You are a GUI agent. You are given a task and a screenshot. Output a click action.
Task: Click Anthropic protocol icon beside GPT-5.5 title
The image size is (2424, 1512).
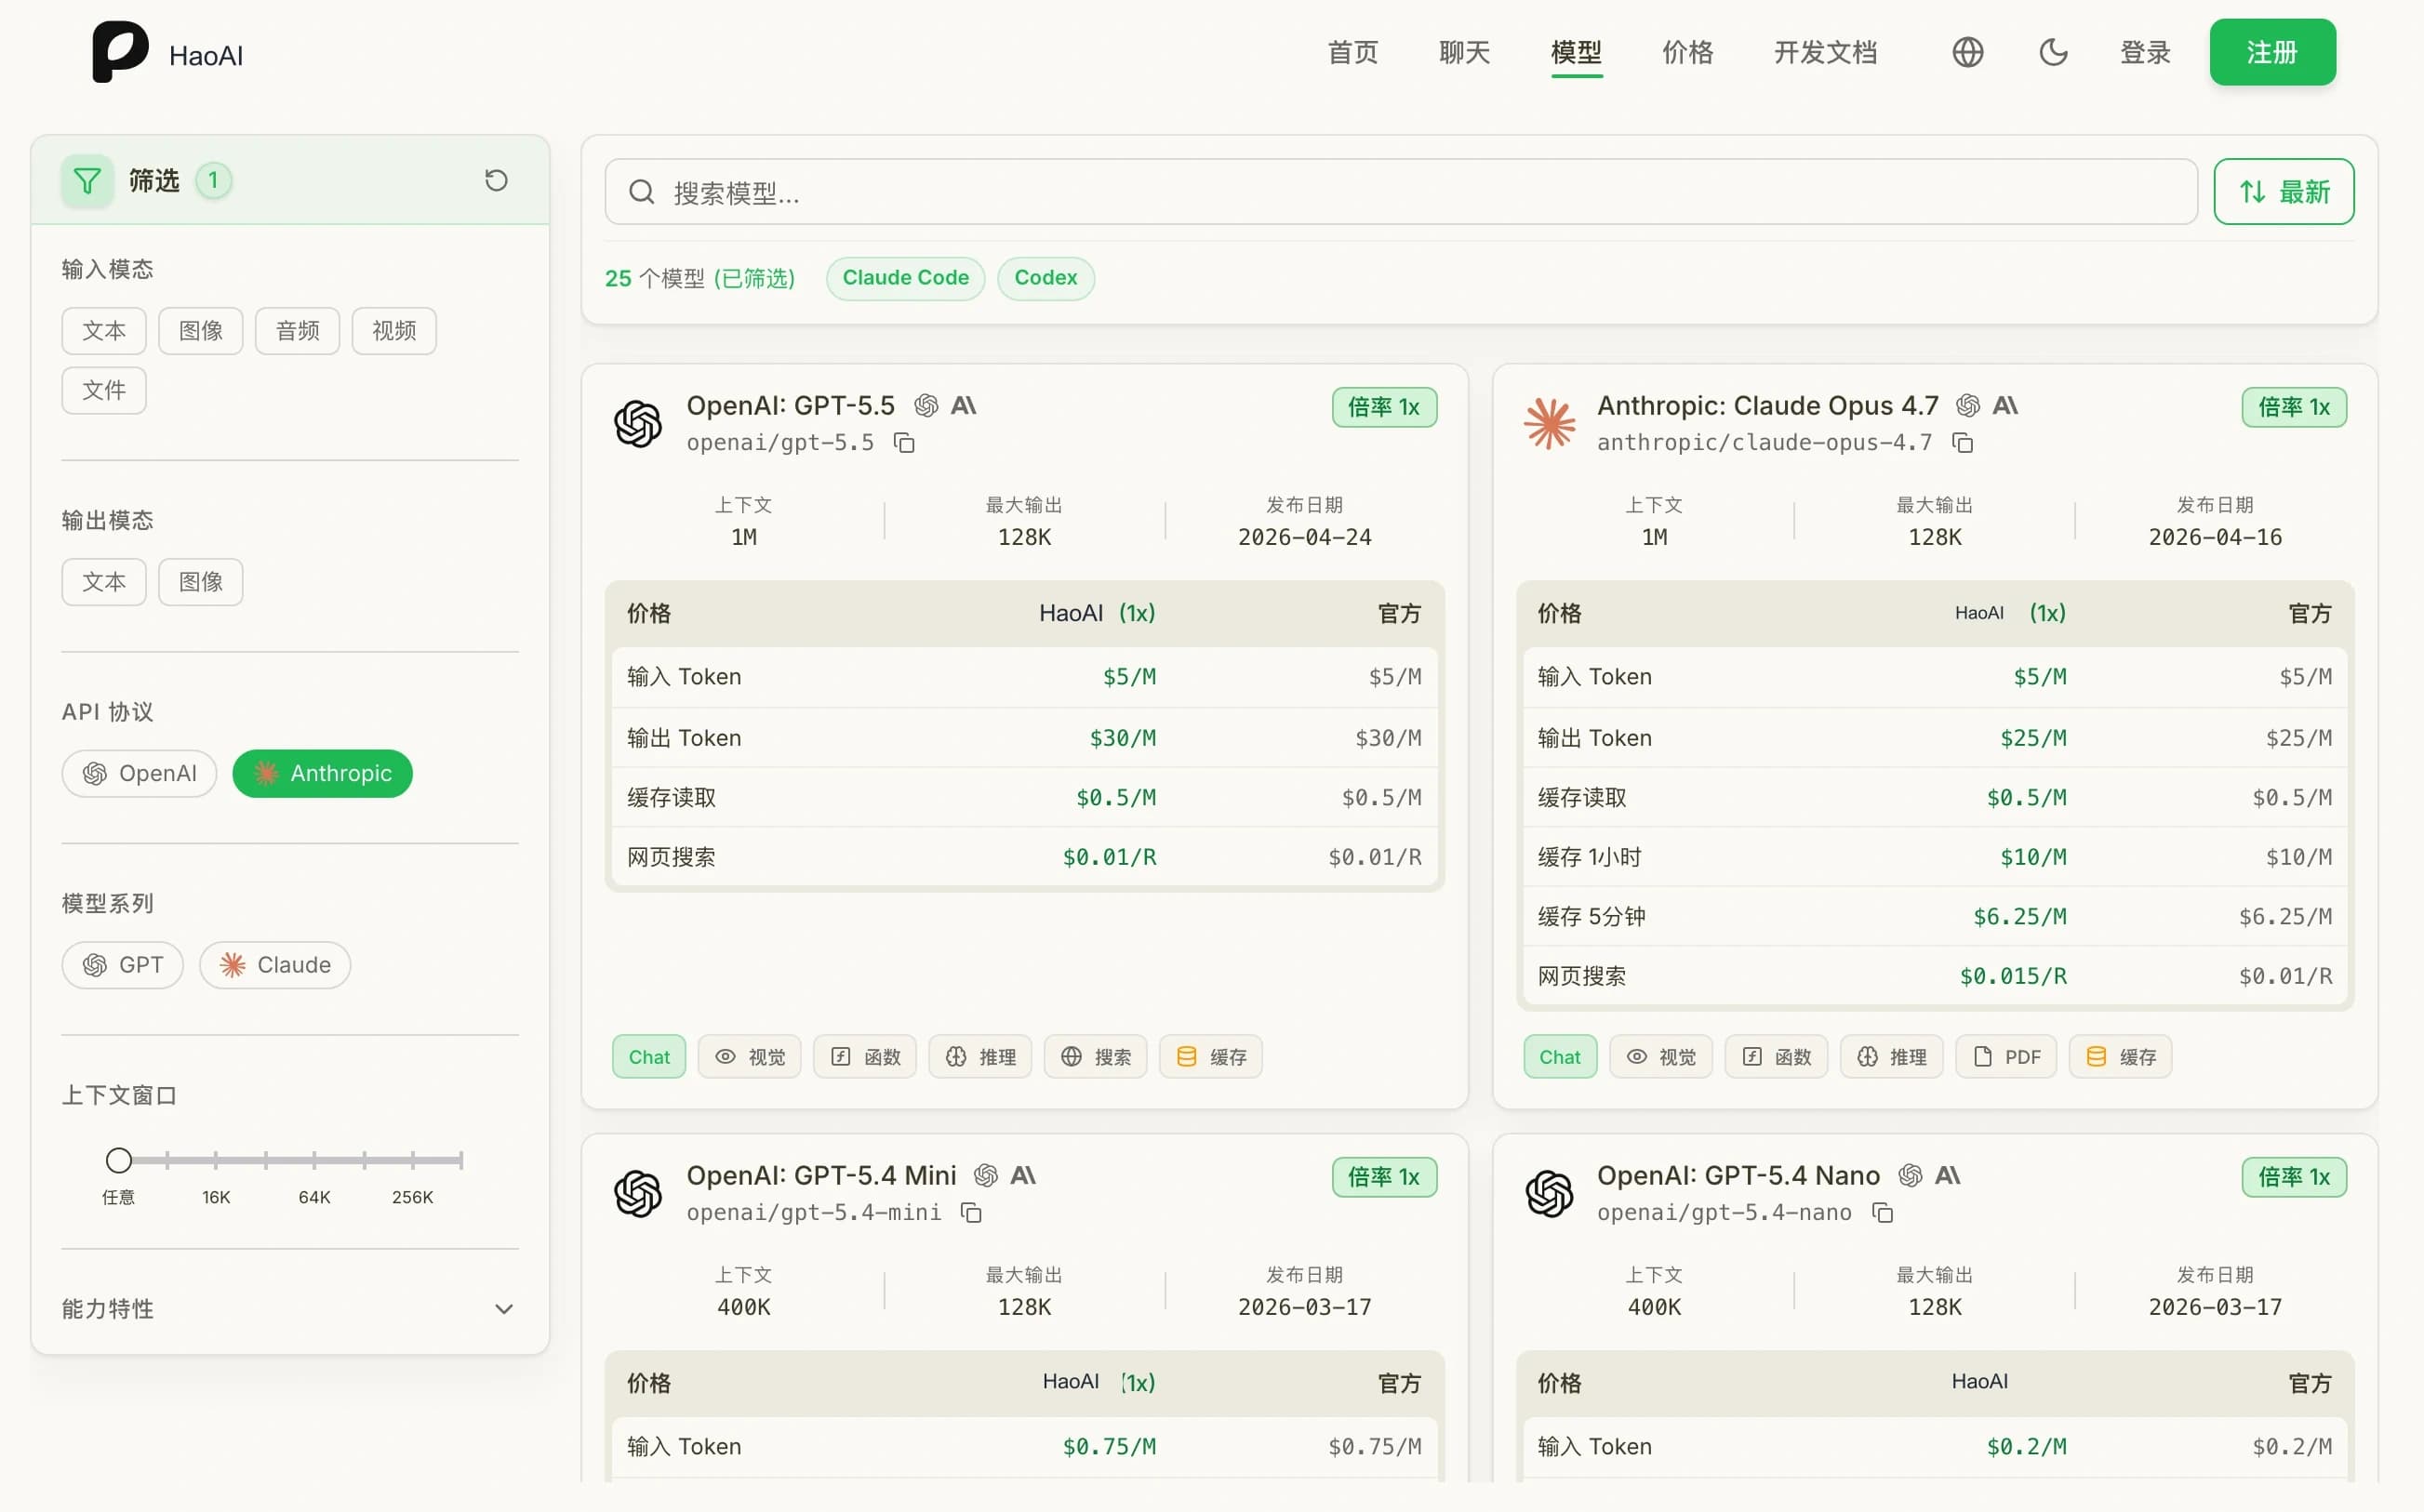963,405
